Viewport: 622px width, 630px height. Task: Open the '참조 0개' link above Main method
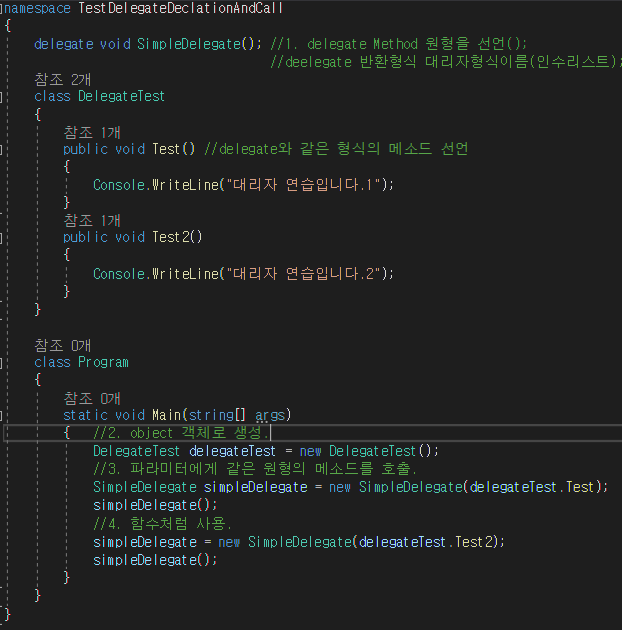click(92, 398)
